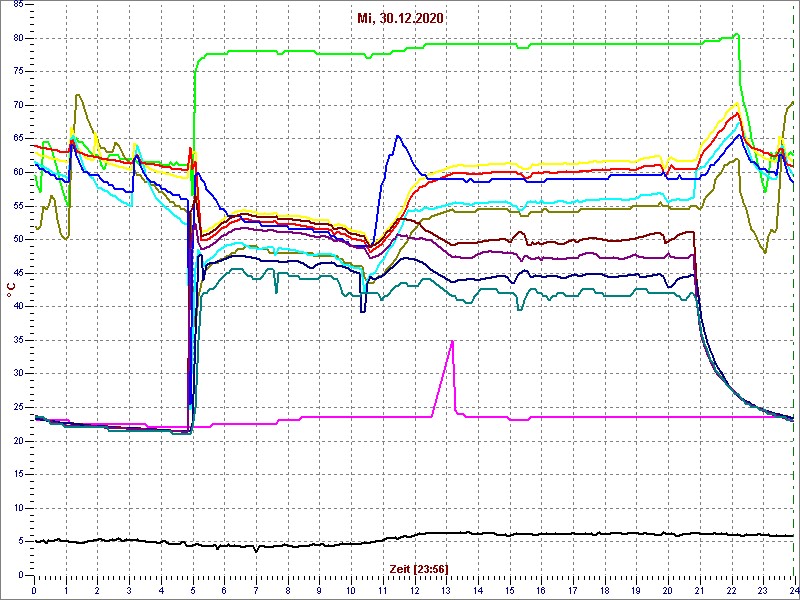Image resolution: width=800 pixels, height=600 pixels.
Task: Click y-axis tick label 25
Action: click(17, 407)
